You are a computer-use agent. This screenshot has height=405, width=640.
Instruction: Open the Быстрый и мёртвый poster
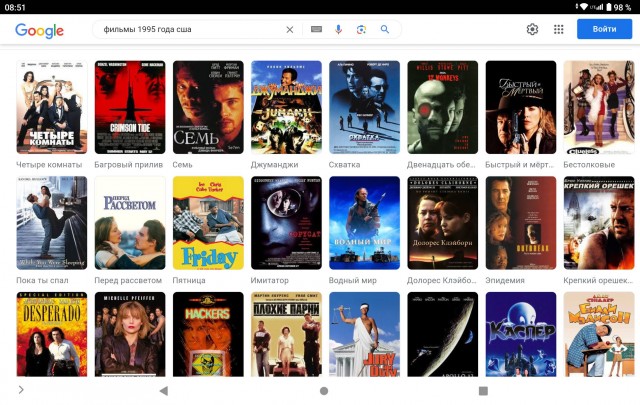521,107
